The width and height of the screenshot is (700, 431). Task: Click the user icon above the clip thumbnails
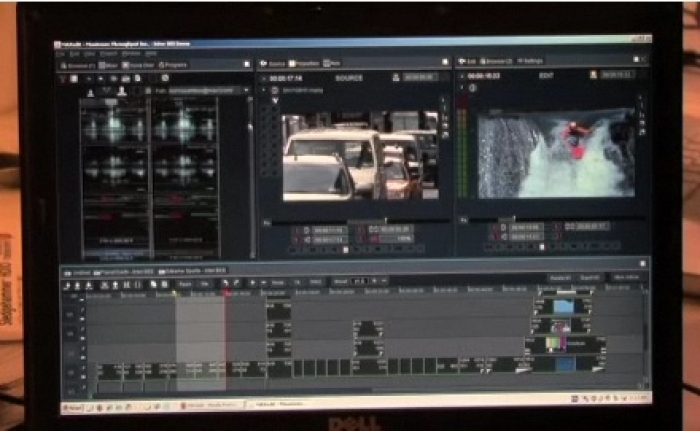click(121, 90)
